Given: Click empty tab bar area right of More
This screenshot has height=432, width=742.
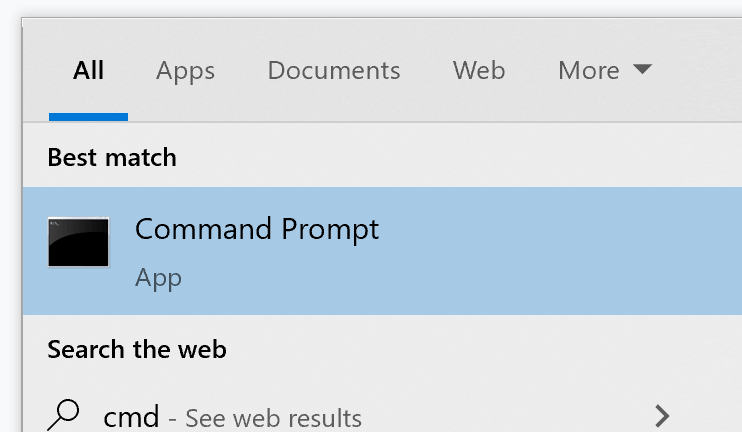Looking at the screenshot, I should tap(700, 71).
